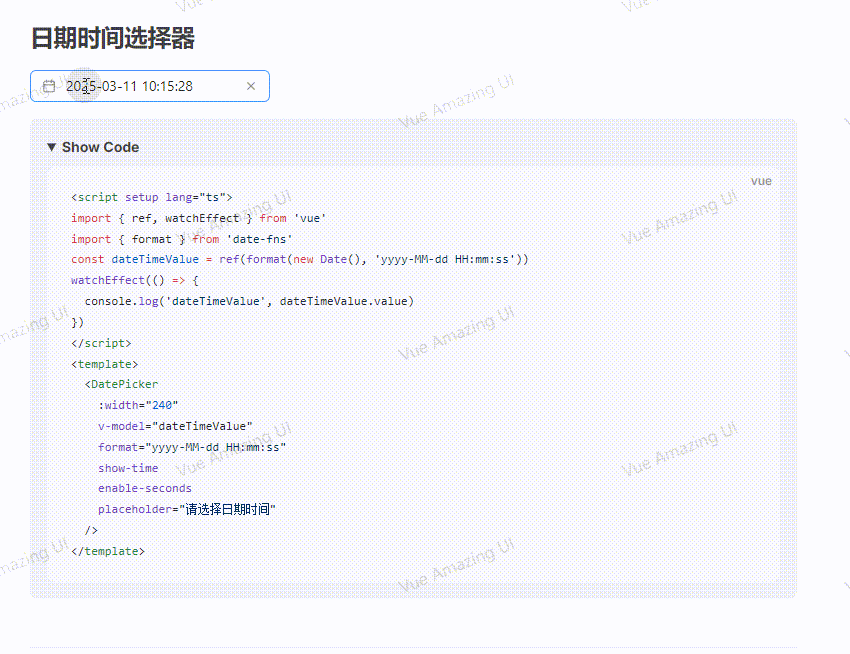Clear the date value with X icon

point(251,86)
